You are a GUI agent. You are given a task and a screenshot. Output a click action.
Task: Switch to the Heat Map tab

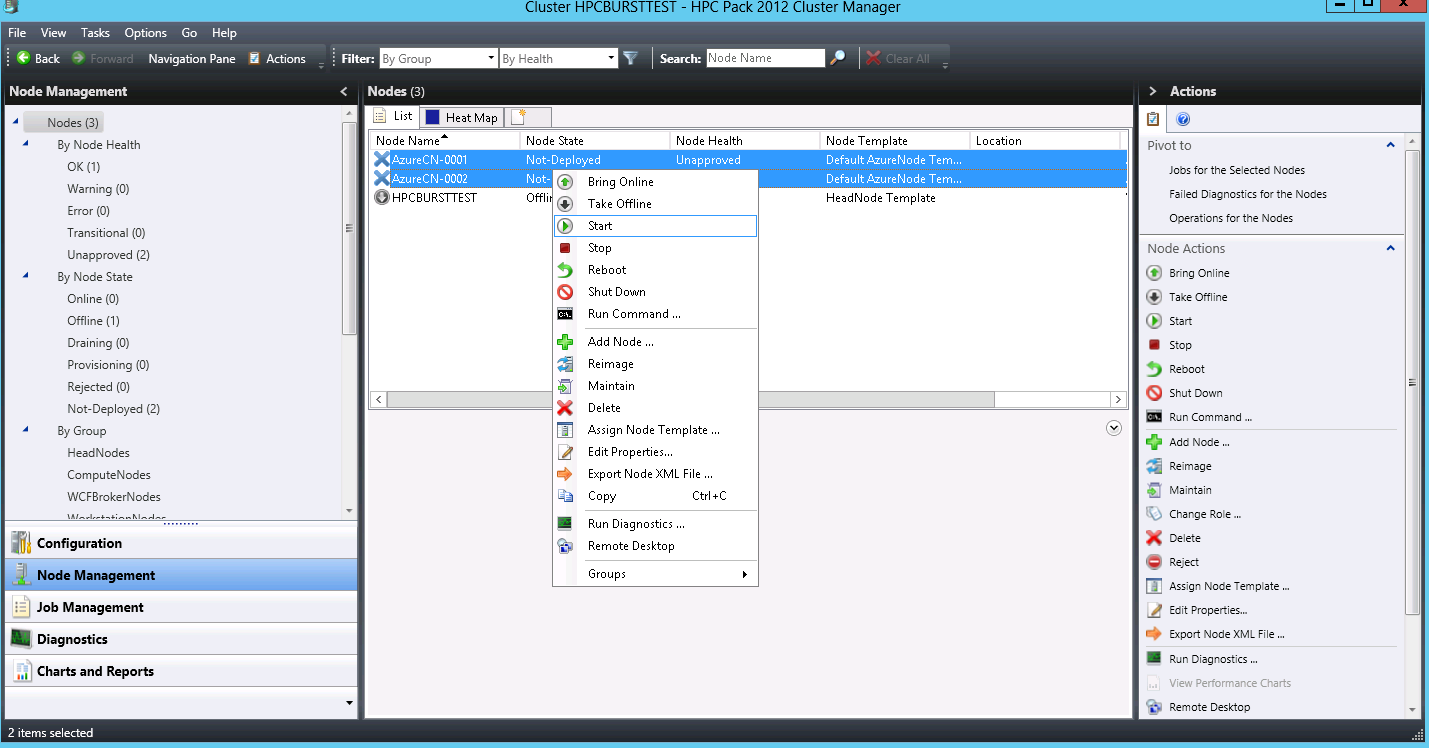[462, 117]
